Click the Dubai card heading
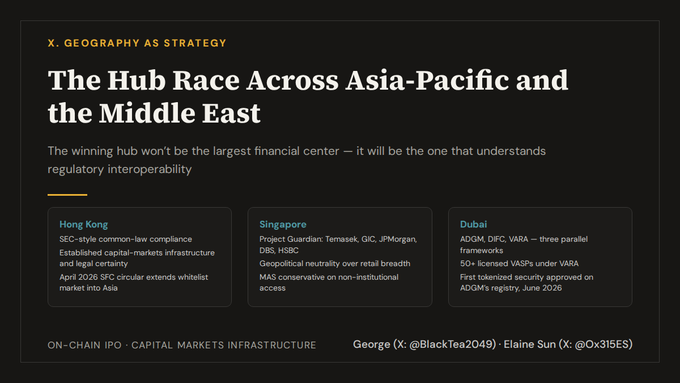The image size is (680, 383). click(x=473, y=224)
